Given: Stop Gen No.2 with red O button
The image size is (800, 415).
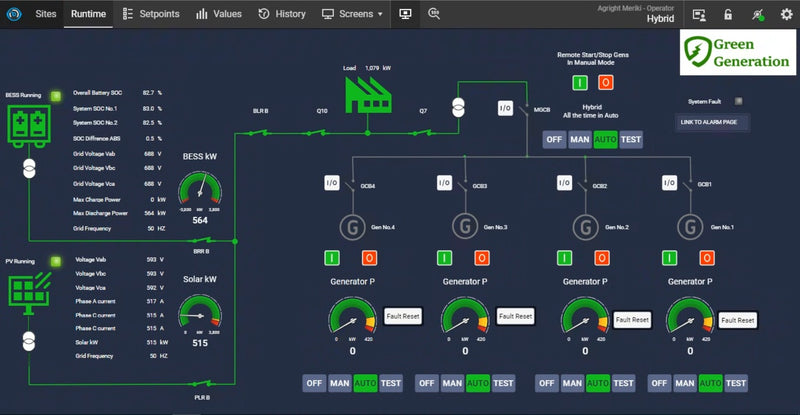Looking at the screenshot, I should pyautogui.click(x=602, y=258).
